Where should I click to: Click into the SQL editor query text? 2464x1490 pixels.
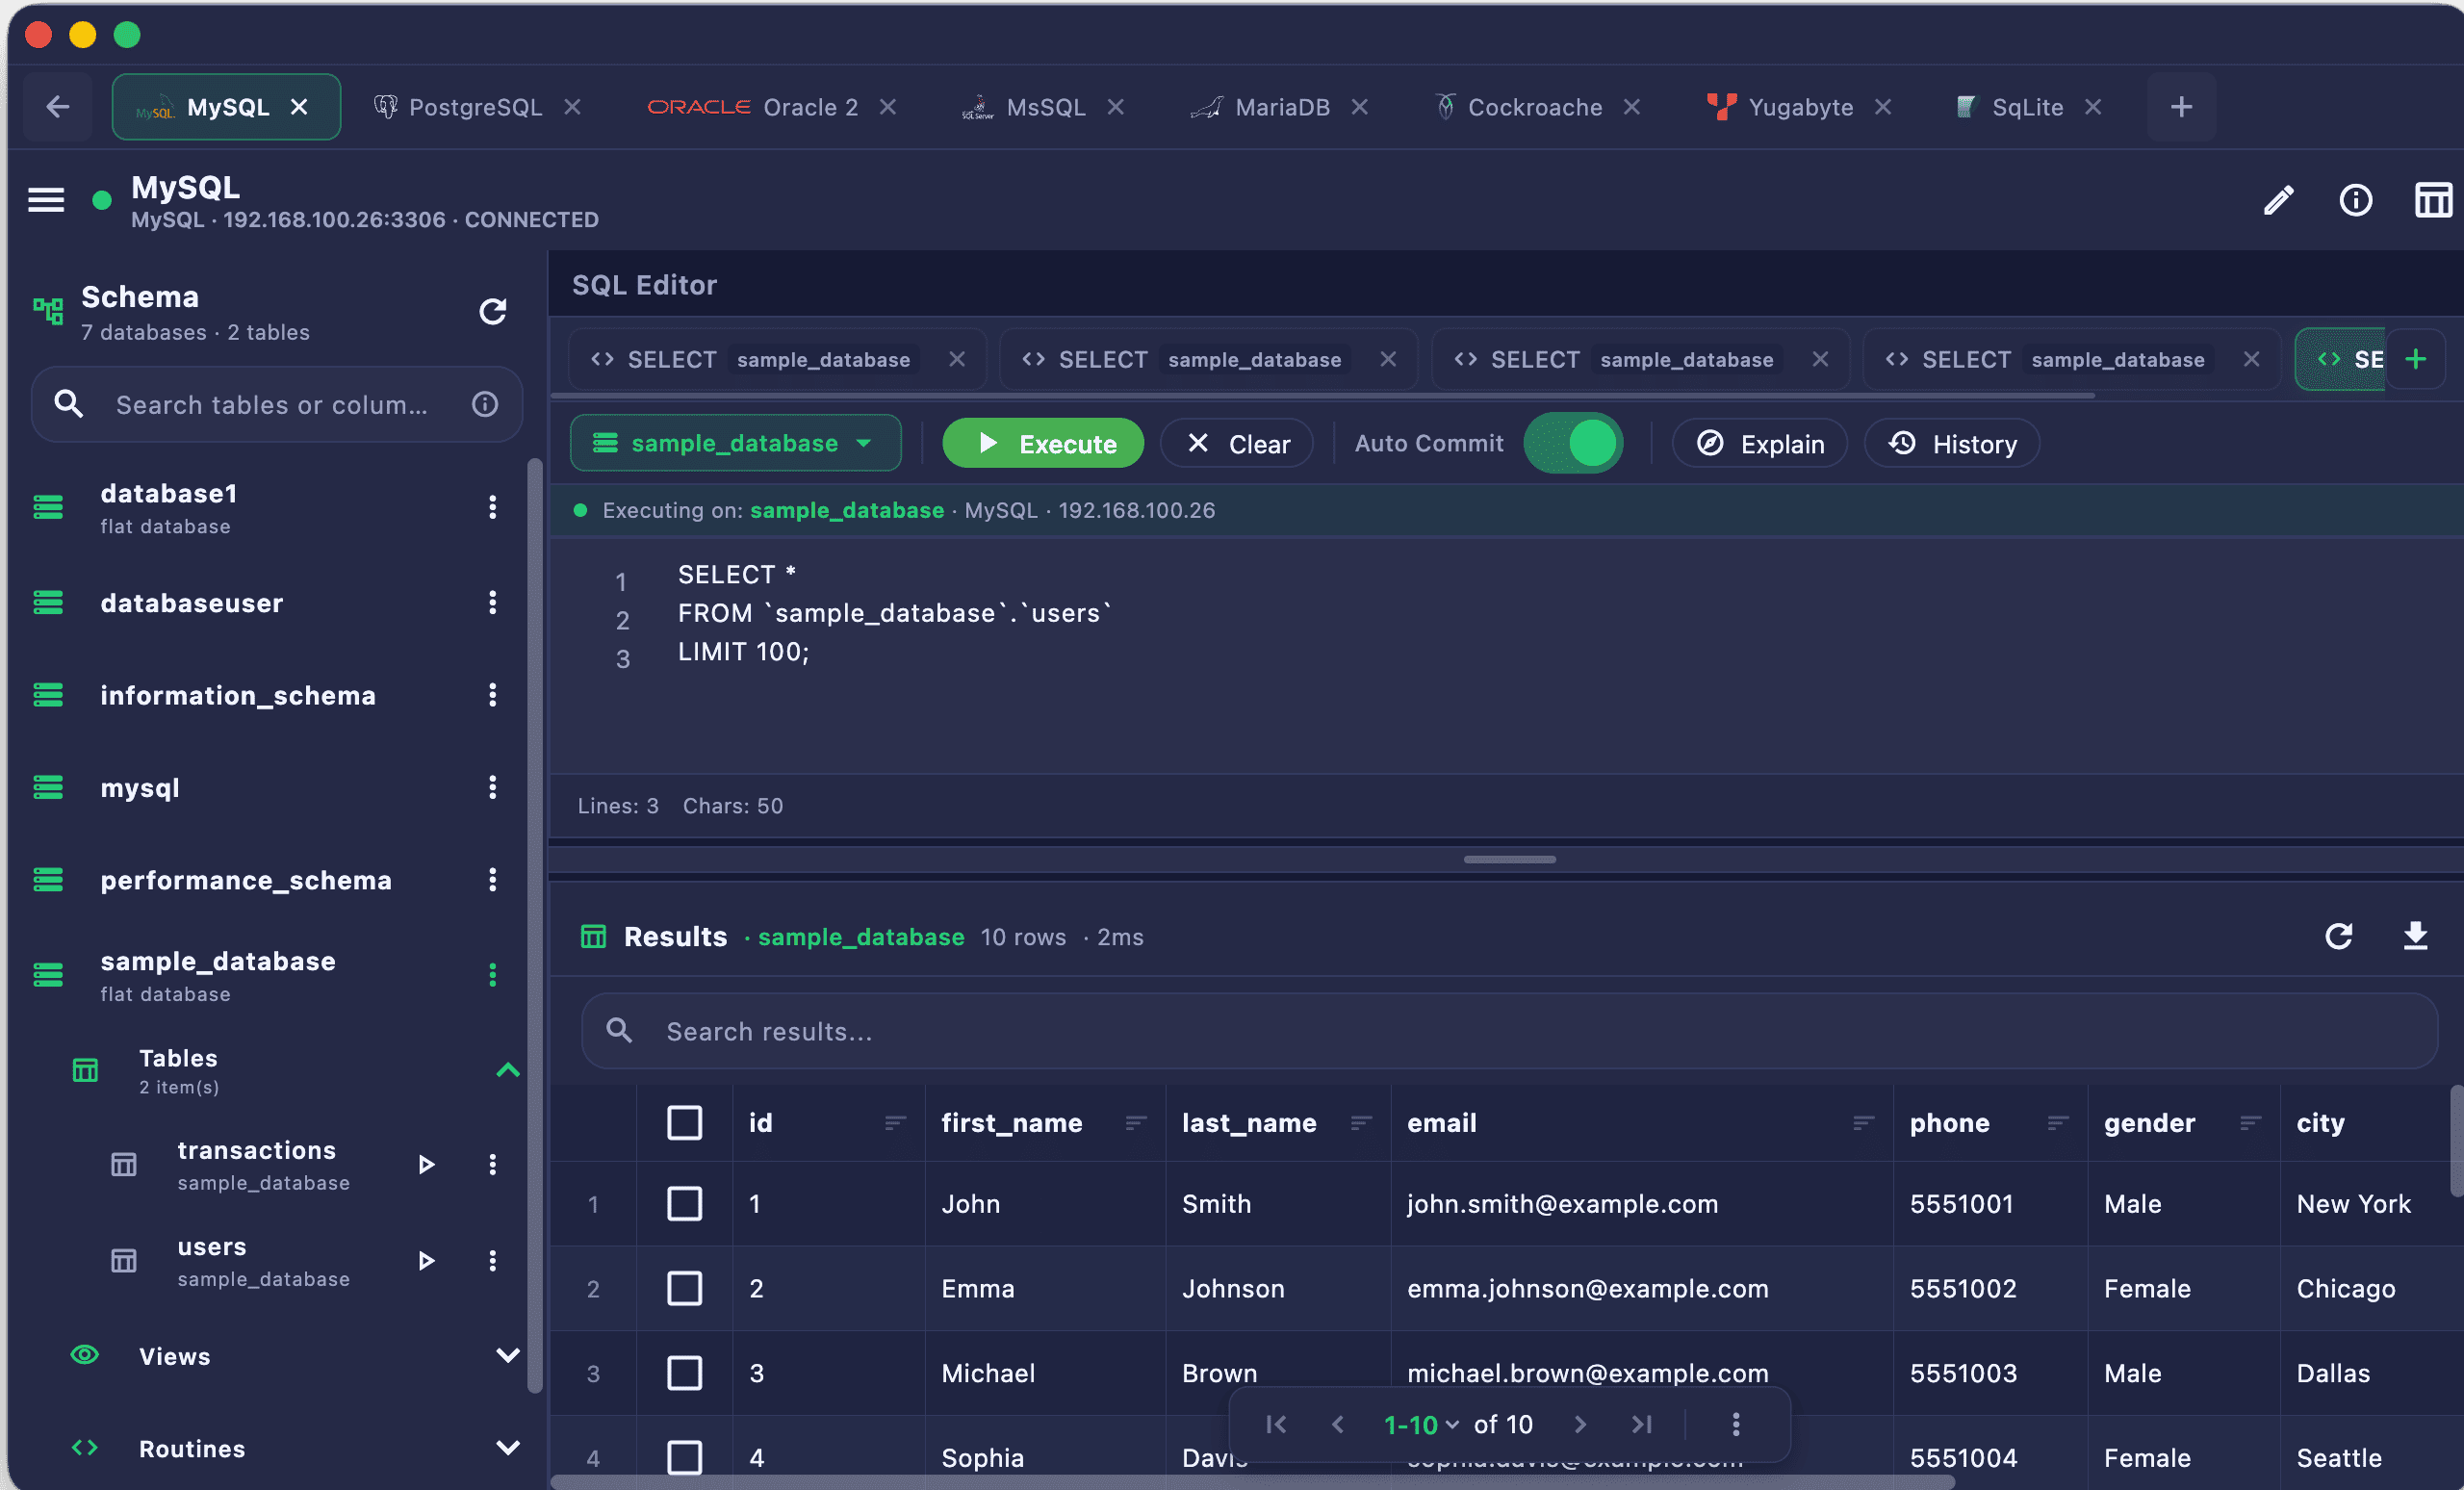894,613
